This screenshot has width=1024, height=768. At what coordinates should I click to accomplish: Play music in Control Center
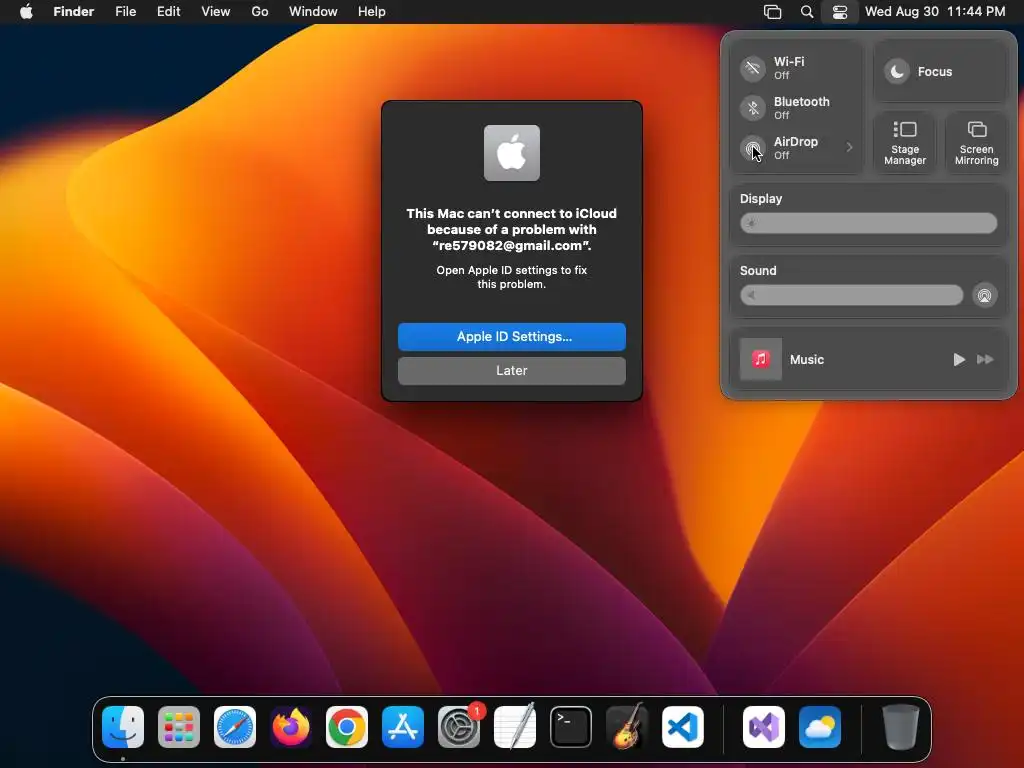[959, 359]
